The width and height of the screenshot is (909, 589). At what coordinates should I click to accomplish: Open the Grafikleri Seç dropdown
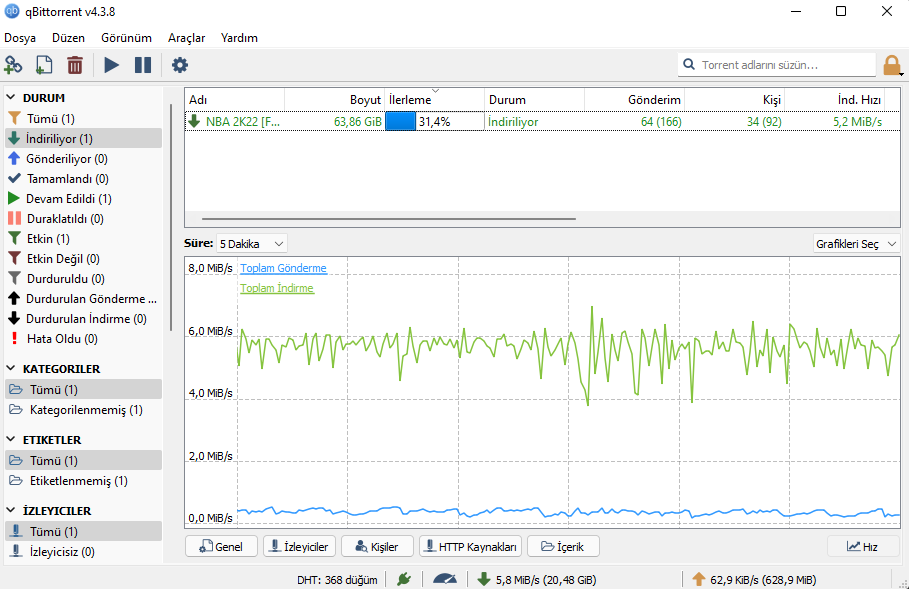click(856, 243)
